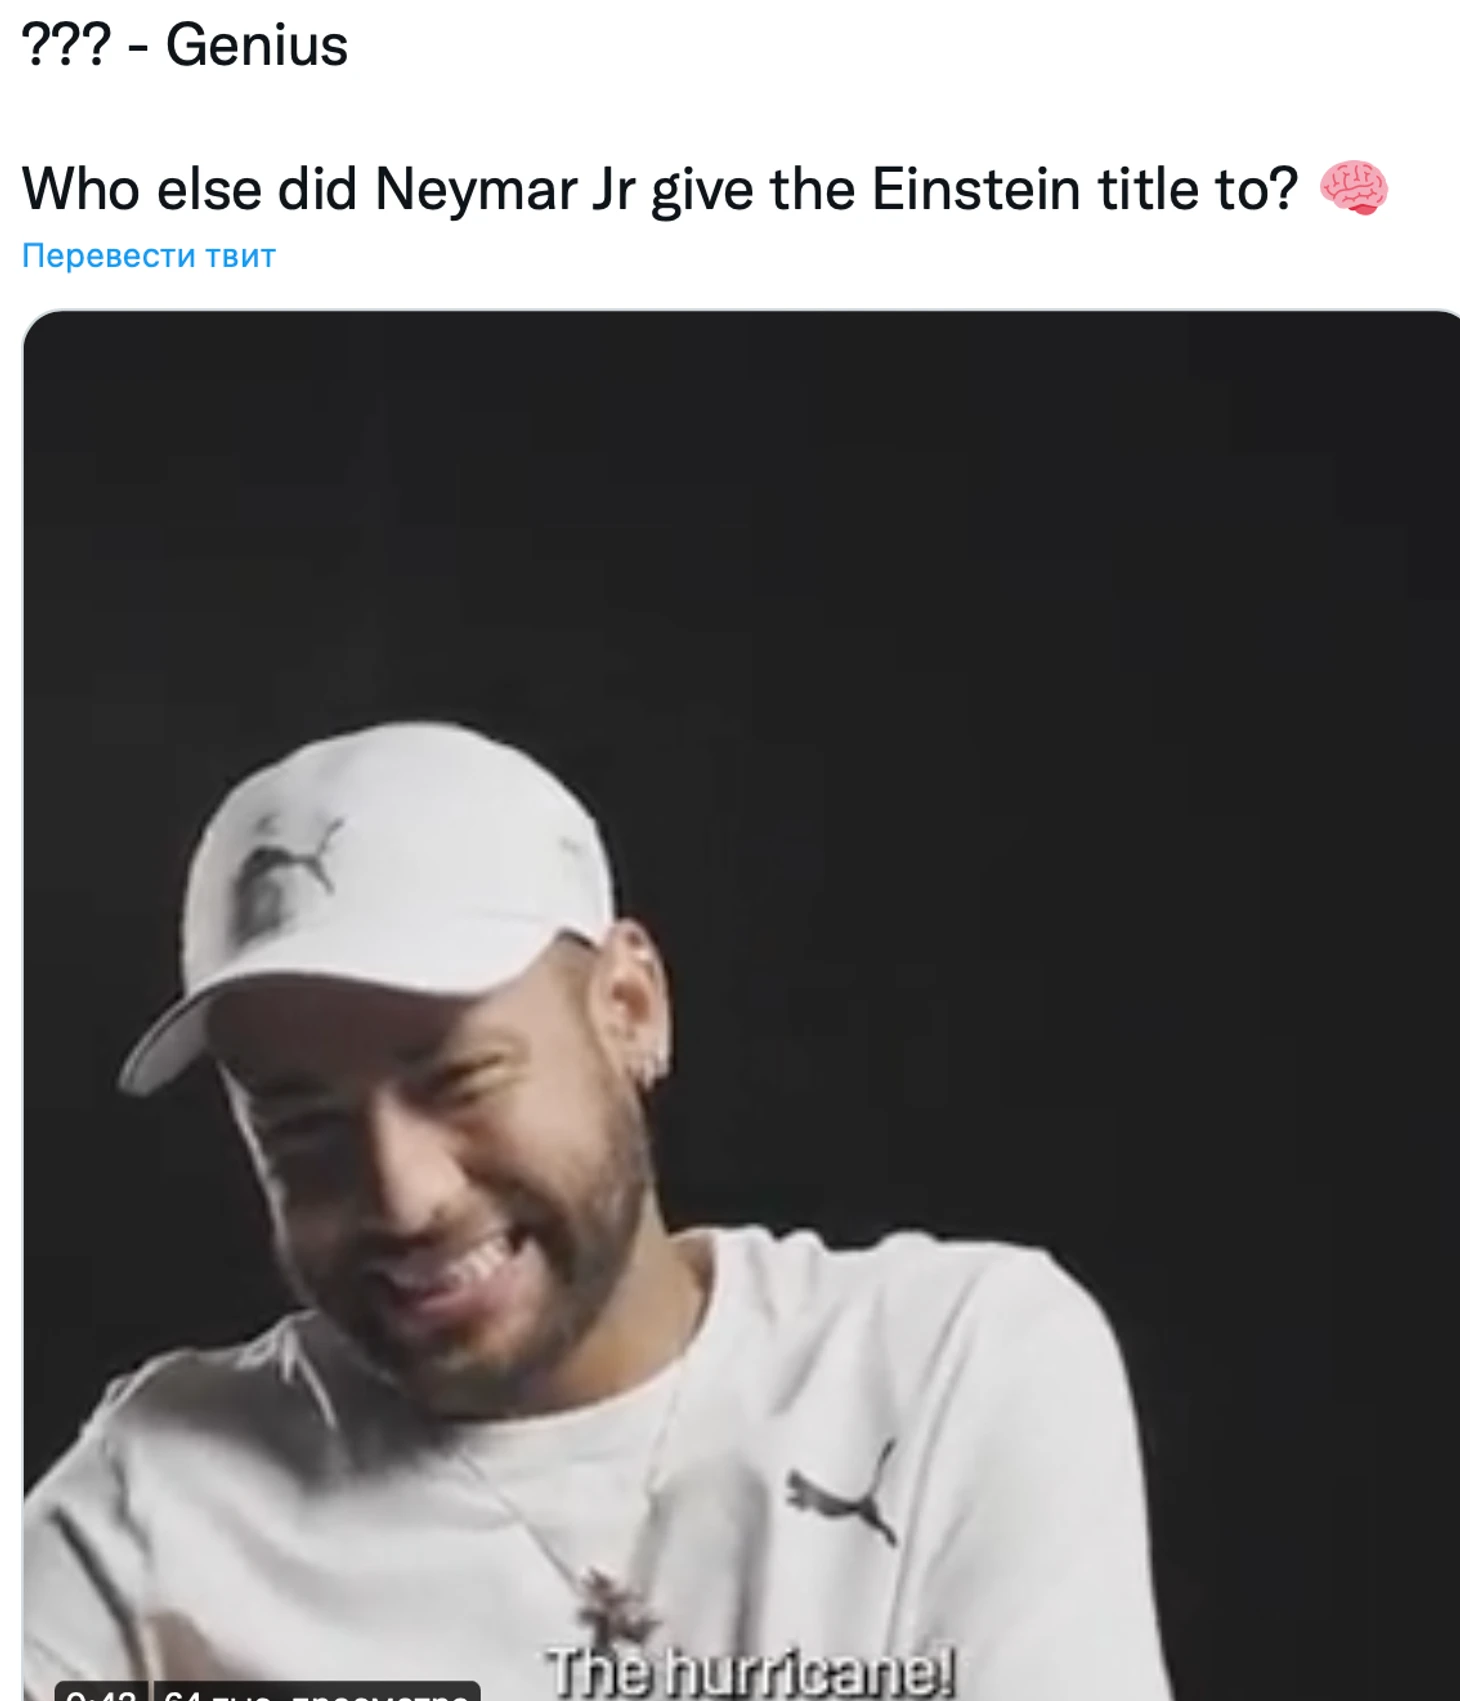This screenshot has height=1701, width=1460.
Task: Click 'The hurricane!' subtitle text
Action: click(x=750, y=1671)
